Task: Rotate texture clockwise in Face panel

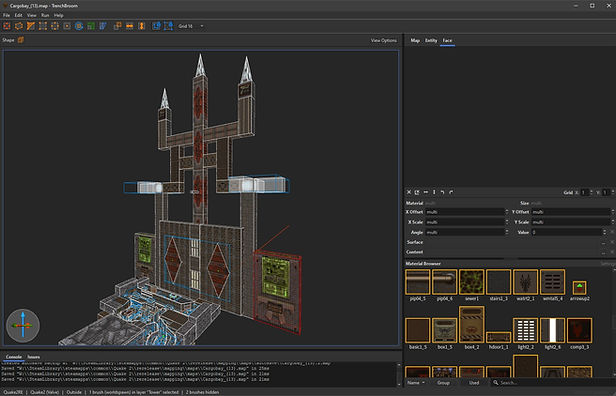Action: click(x=451, y=192)
